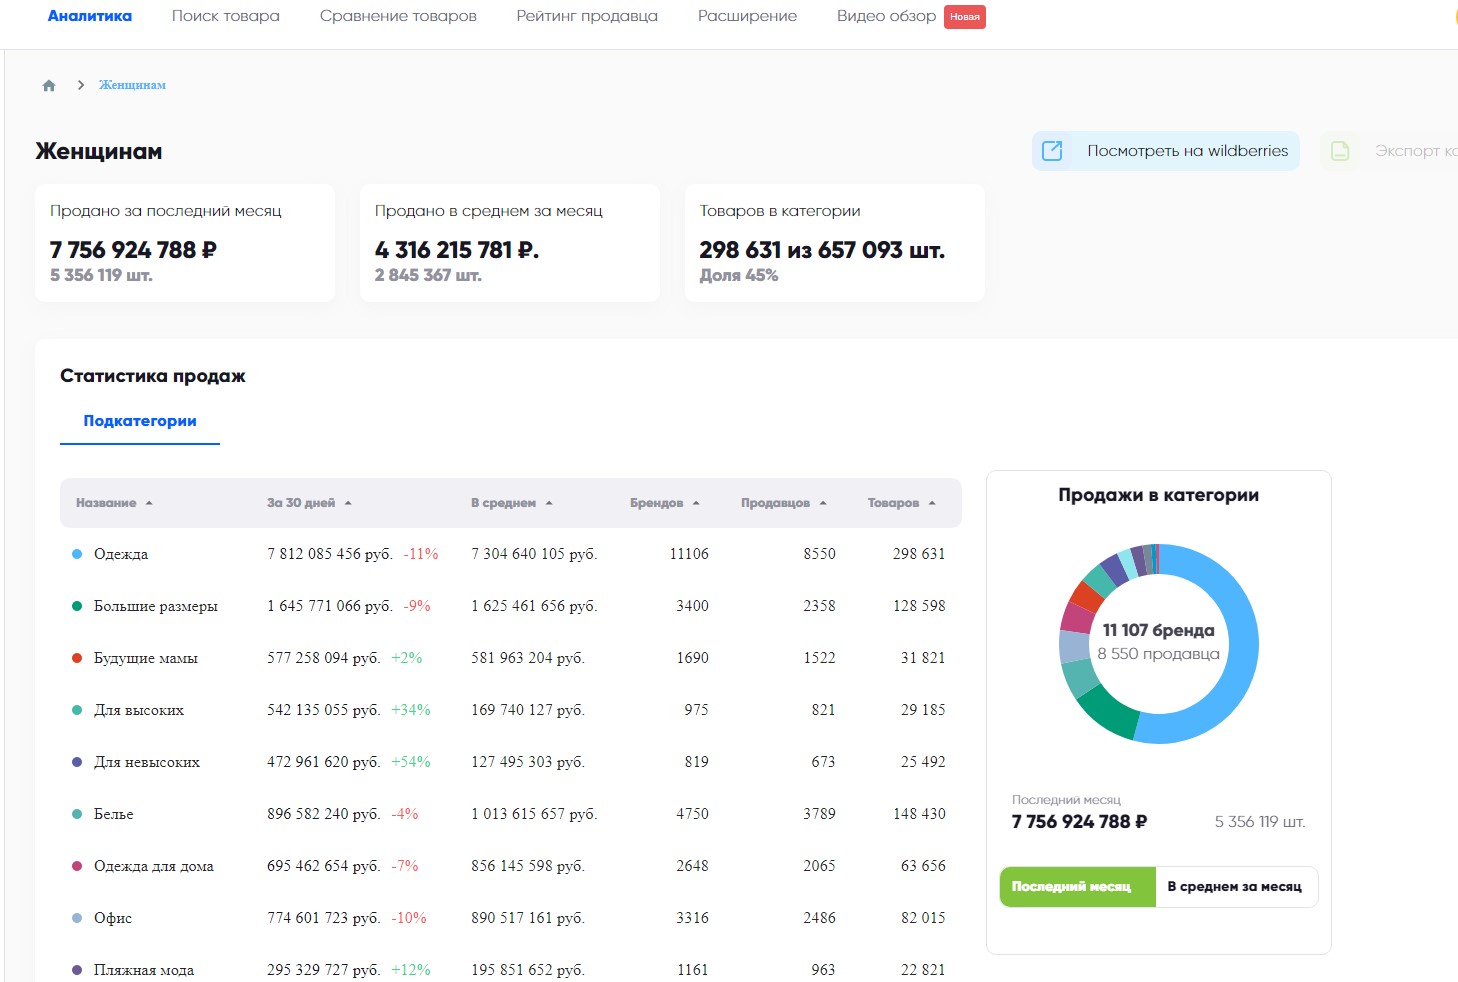Click the breadcrumb chevron after home icon
This screenshot has height=982, width=1458.
(x=80, y=85)
